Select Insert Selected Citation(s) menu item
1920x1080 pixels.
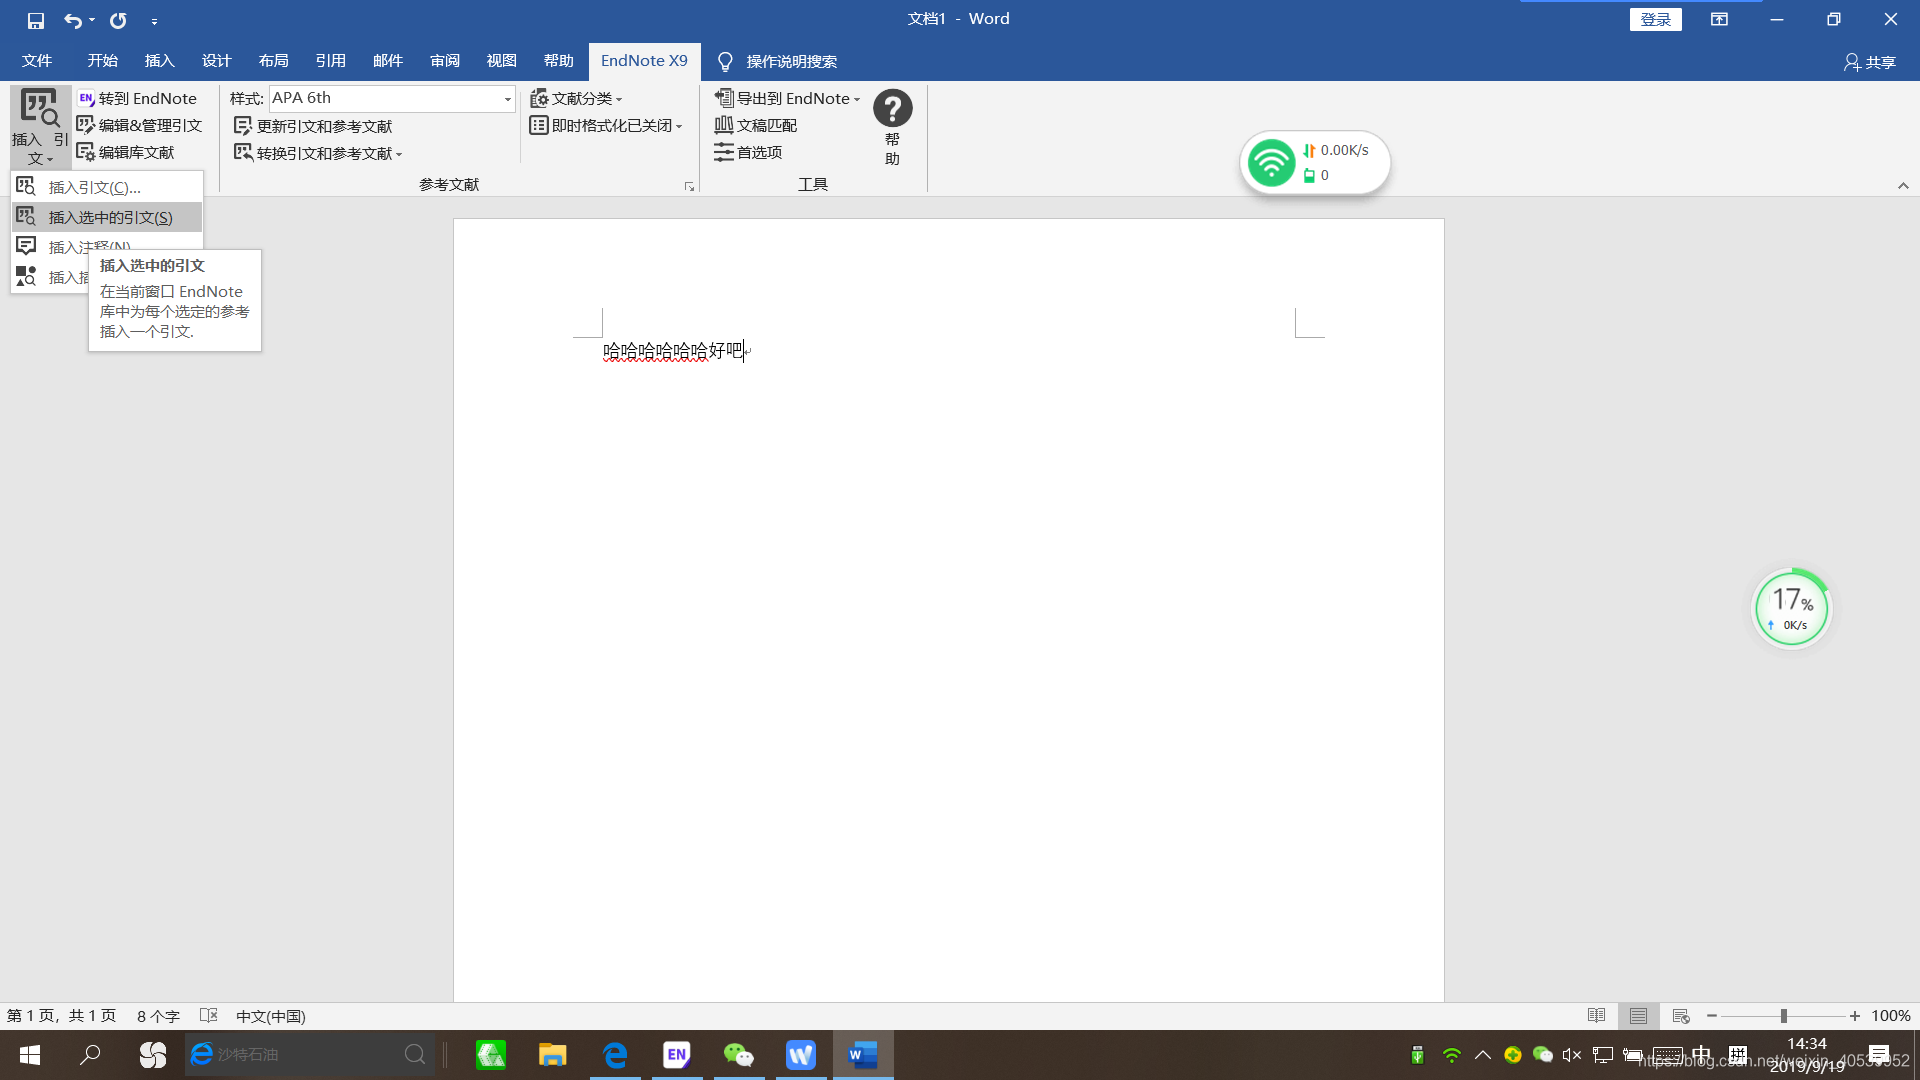[110, 217]
